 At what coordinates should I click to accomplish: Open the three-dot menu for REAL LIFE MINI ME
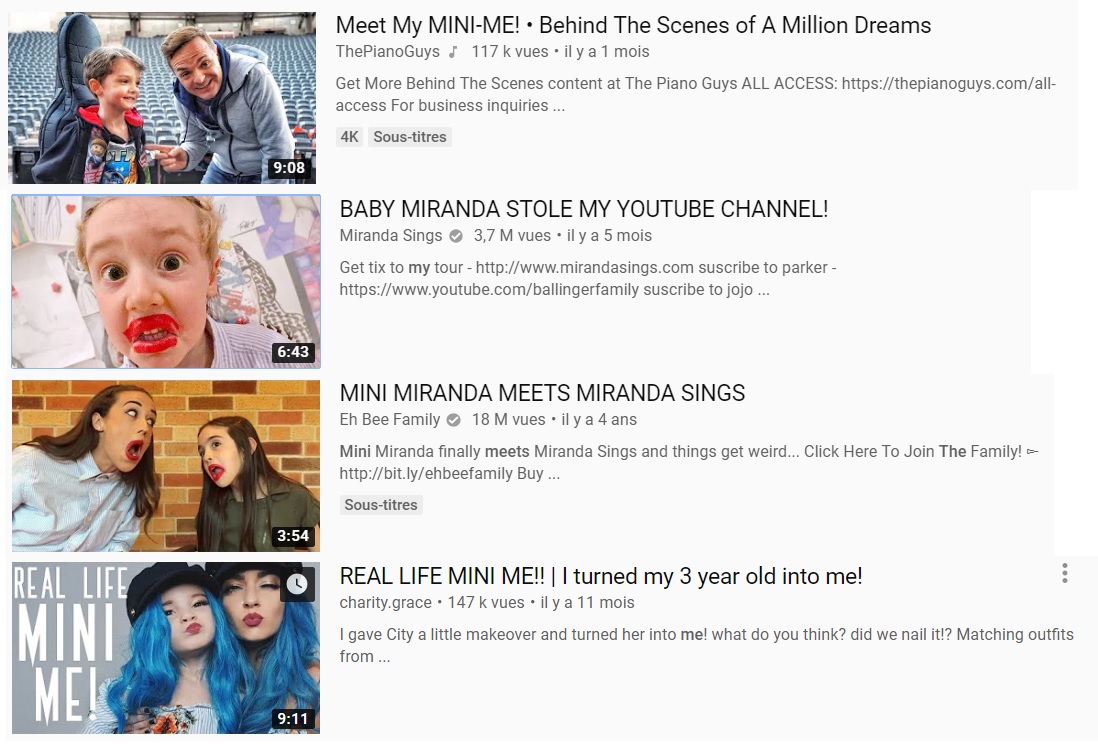click(1064, 573)
